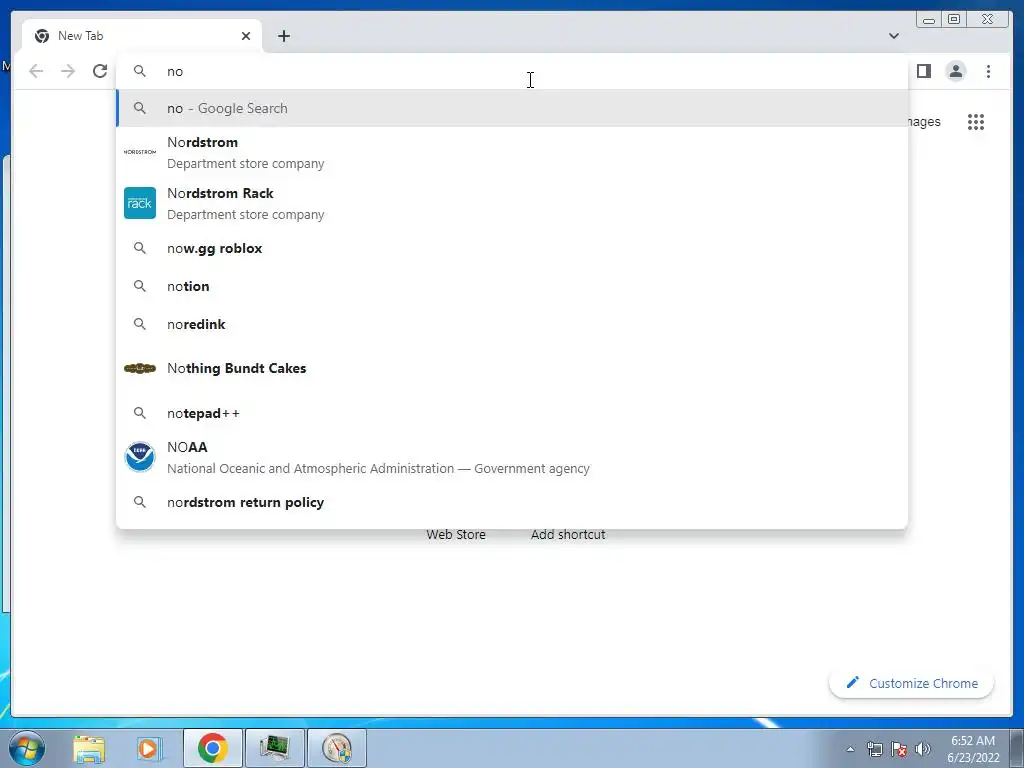Viewport: 1024px width, 768px height.
Task: Close the New Tab tab
Action: pyautogui.click(x=246, y=36)
